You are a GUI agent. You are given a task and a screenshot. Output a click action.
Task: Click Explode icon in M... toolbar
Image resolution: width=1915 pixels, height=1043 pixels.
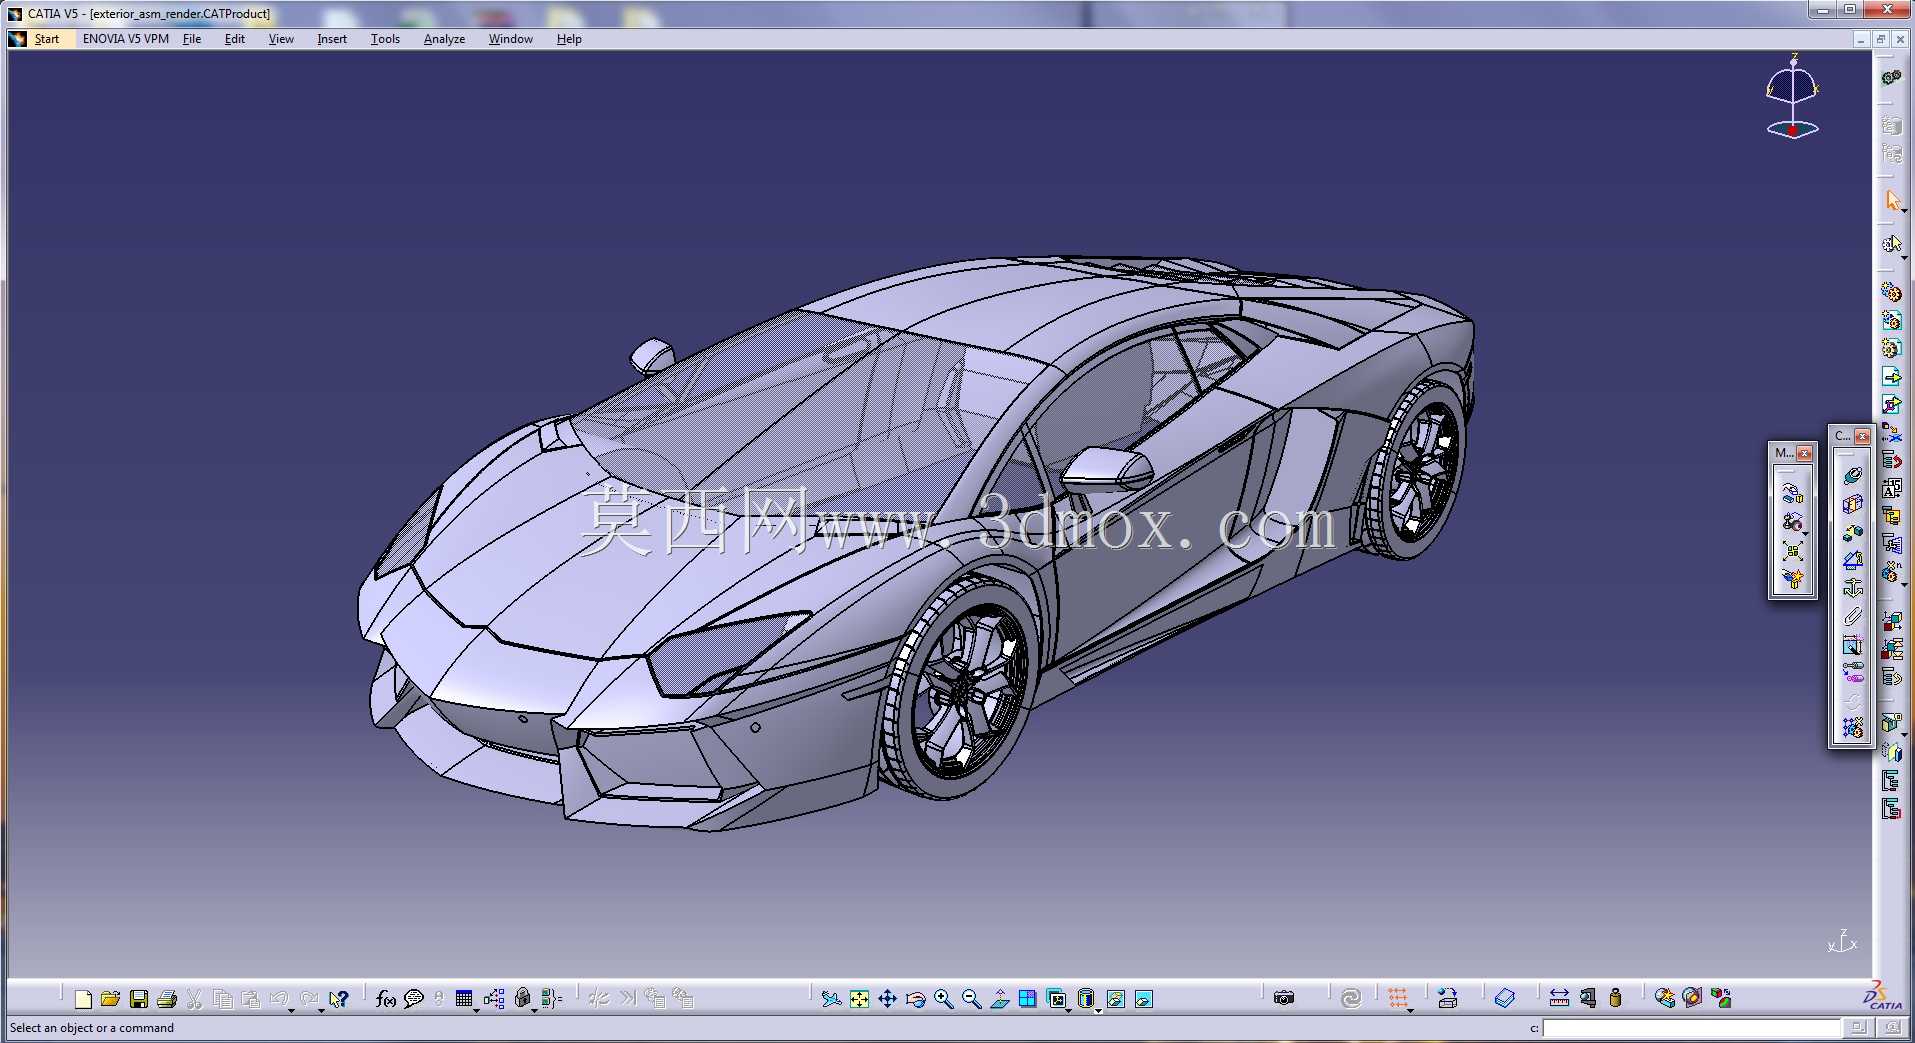(1792, 551)
